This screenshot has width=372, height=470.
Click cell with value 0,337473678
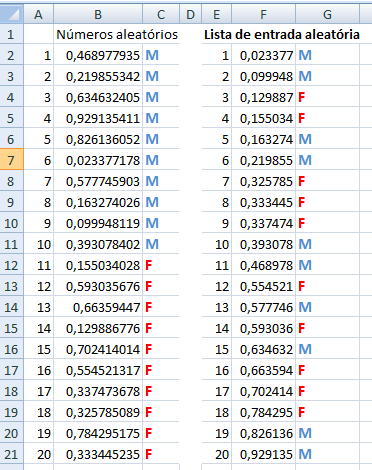(x=98, y=391)
